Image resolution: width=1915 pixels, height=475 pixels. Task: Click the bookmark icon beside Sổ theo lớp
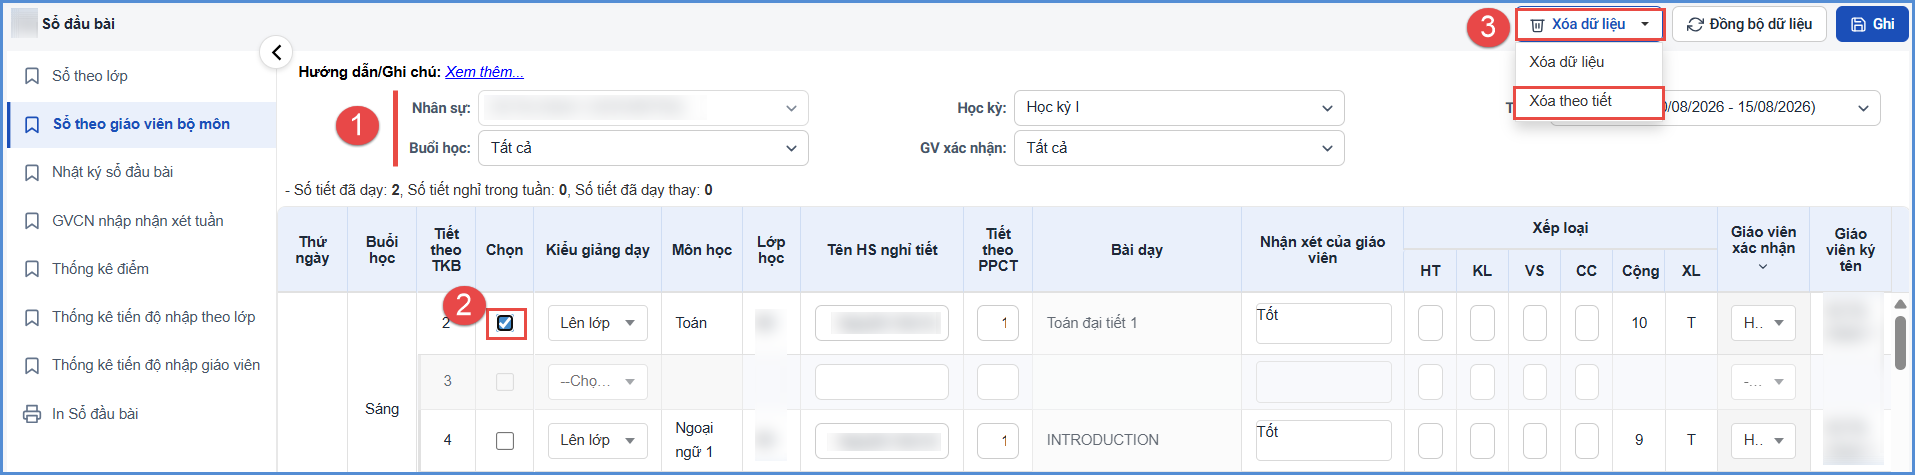[32, 76]
